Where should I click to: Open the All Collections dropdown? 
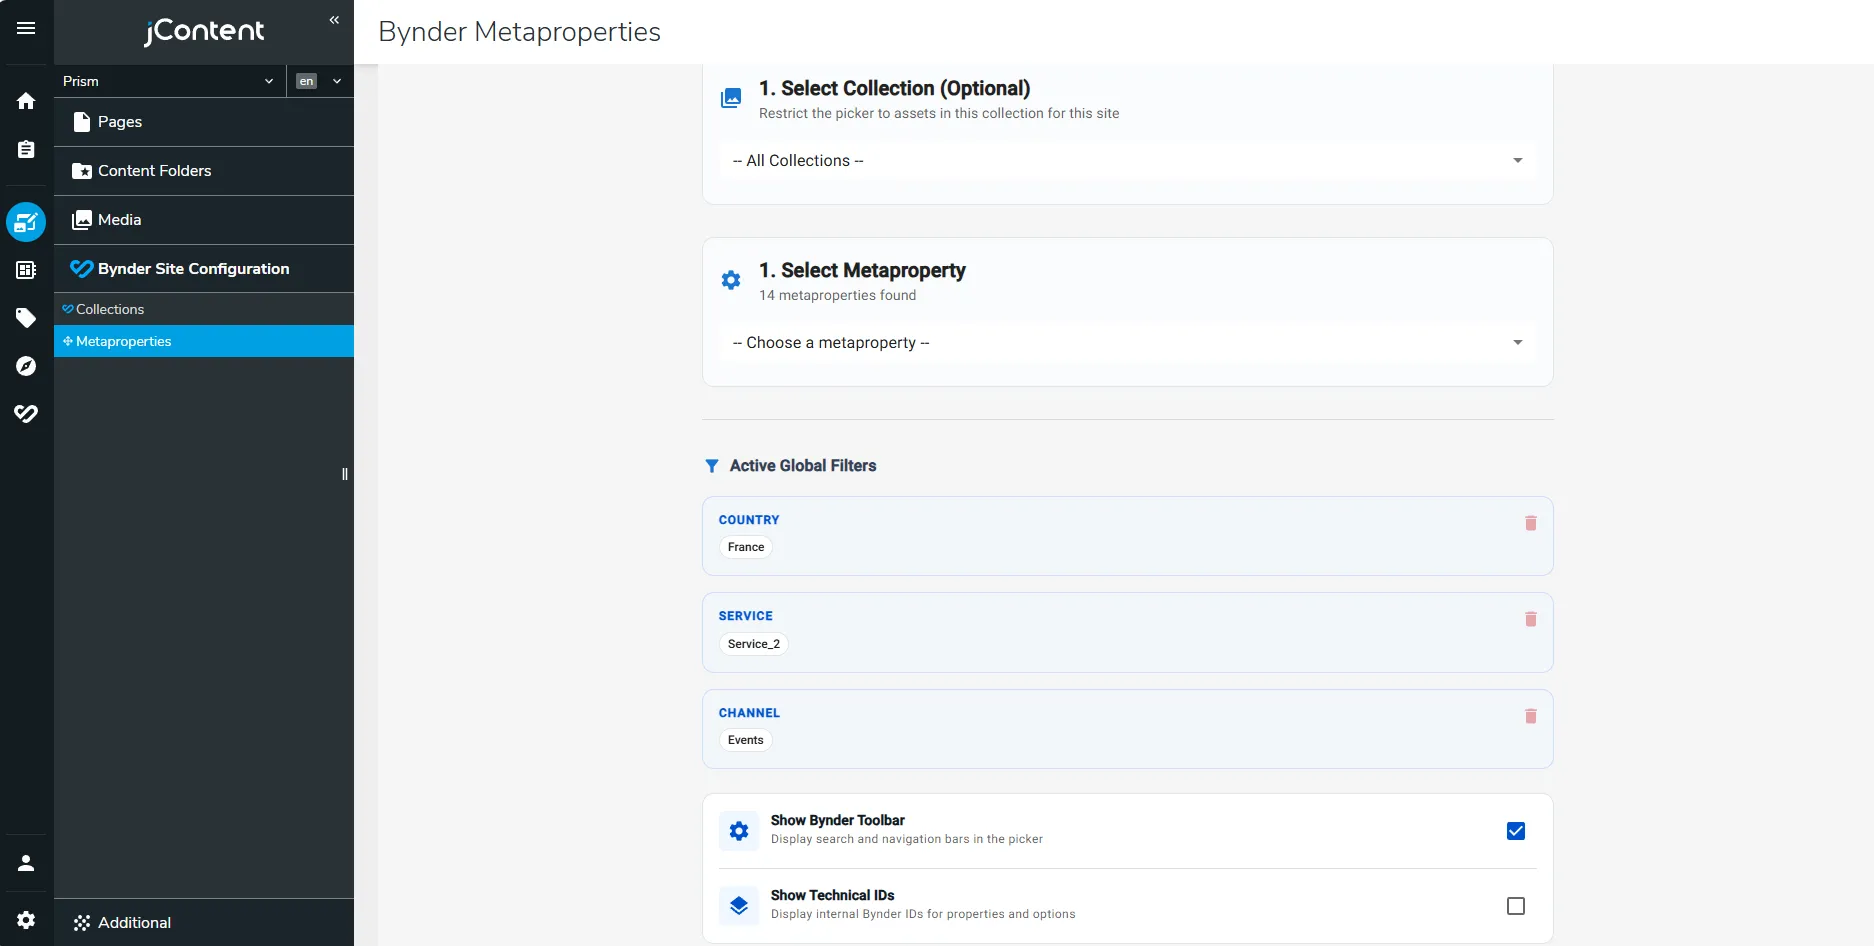click(1128, 160)
